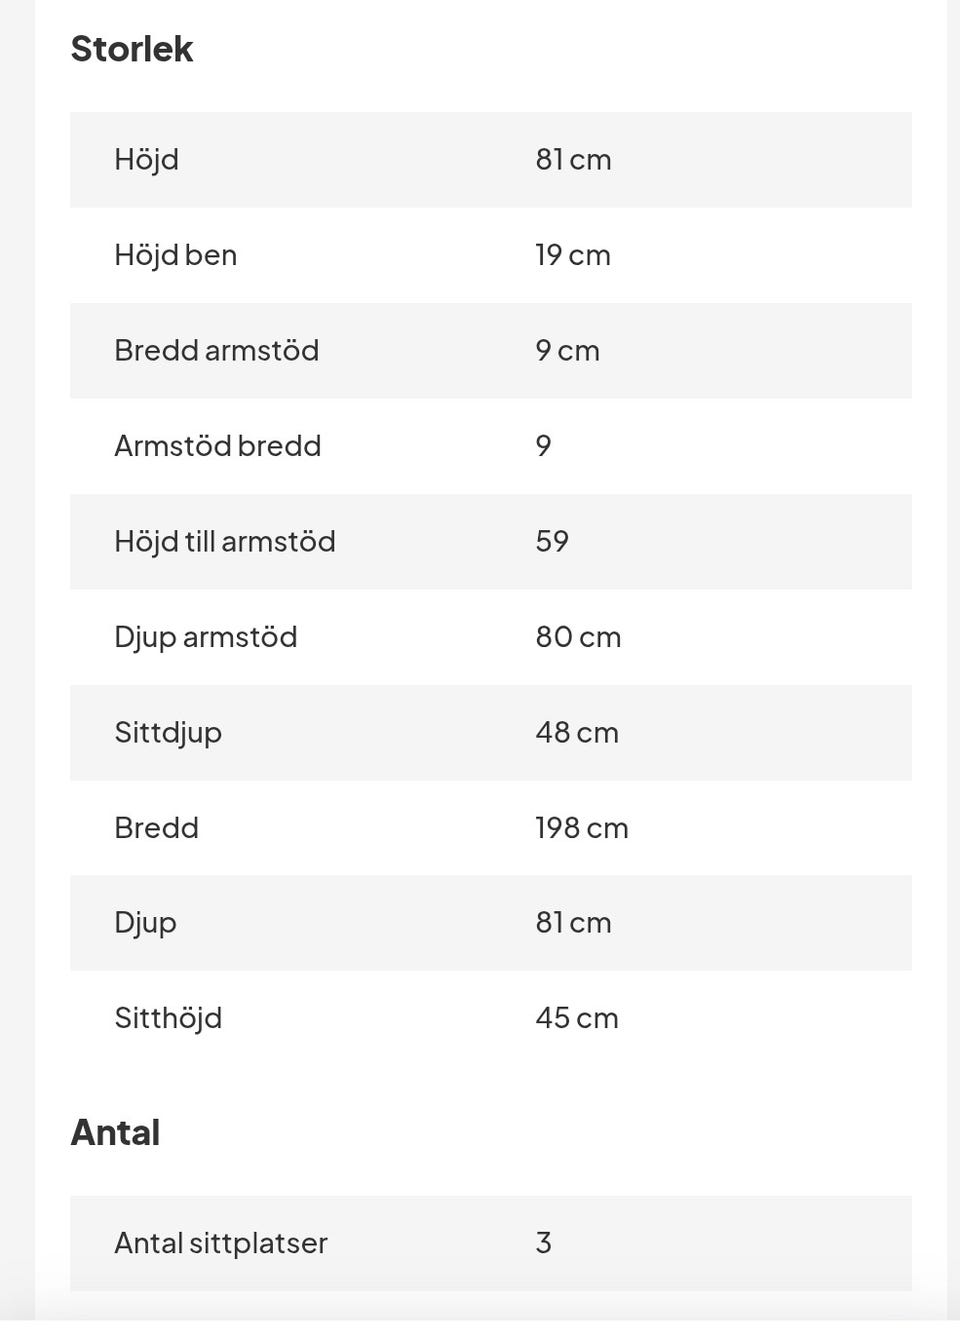Click the Höjd ben label

(x=175, y=255)
